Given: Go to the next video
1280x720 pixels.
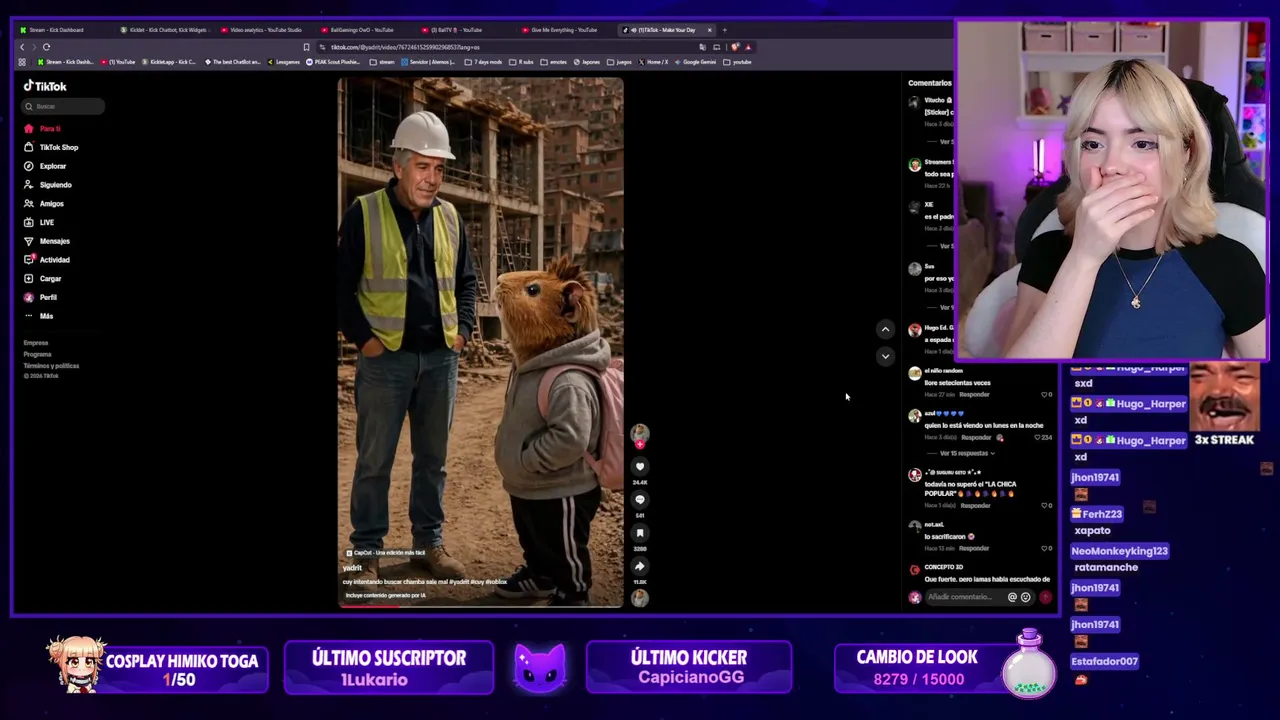Looking at the screenshot, I should click(x=885, y=356).
